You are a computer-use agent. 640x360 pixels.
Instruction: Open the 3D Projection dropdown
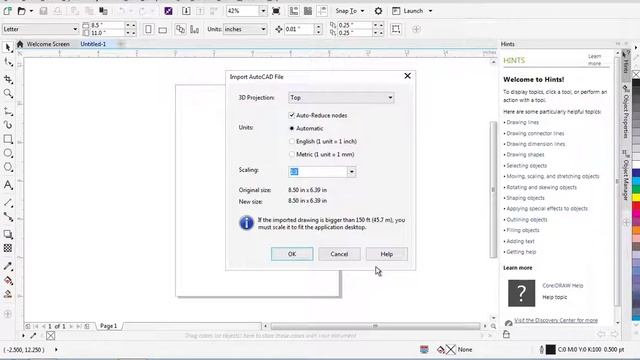point(341,98)
